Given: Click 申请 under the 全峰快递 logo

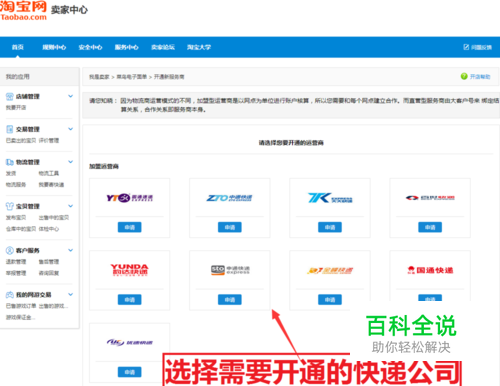Looking at the screenshot, I should [330, 300].
